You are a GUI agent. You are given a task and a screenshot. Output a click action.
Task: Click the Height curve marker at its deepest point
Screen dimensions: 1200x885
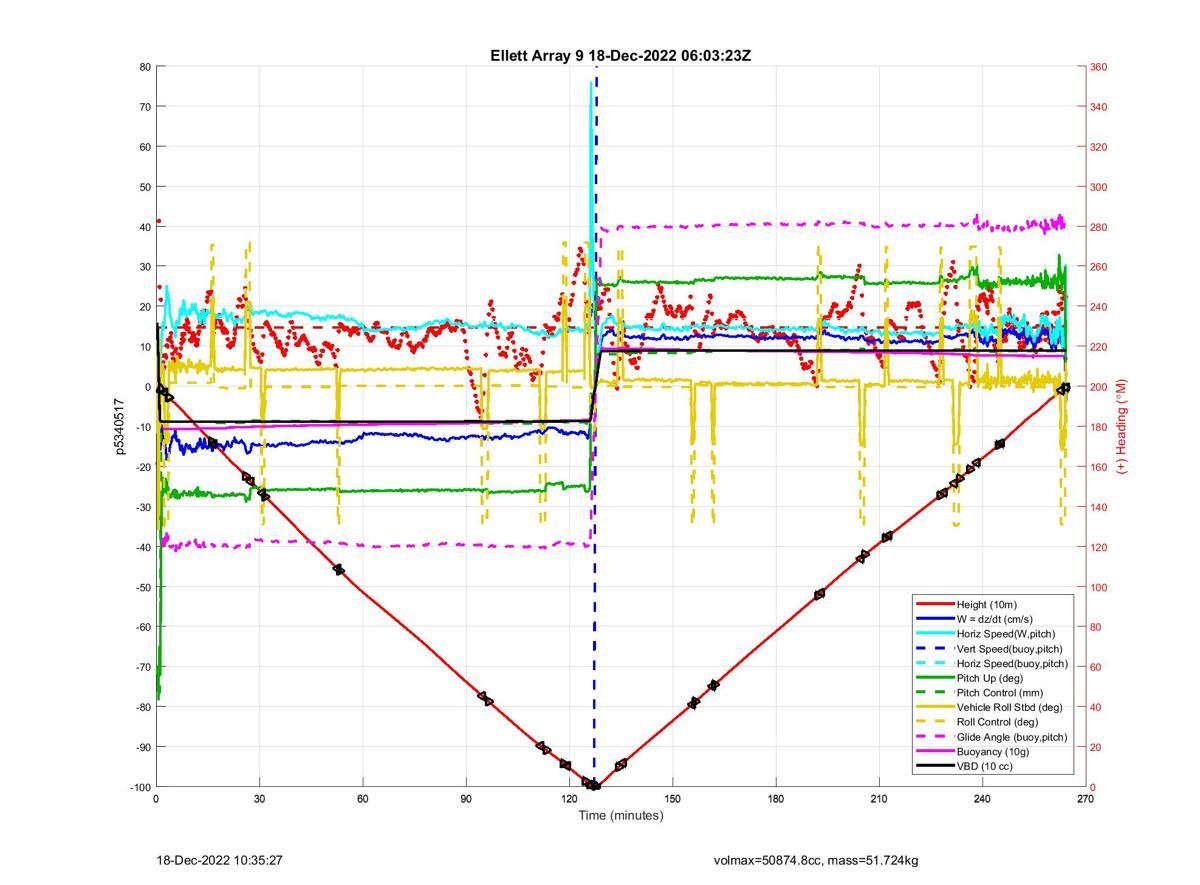coord(594,786)
